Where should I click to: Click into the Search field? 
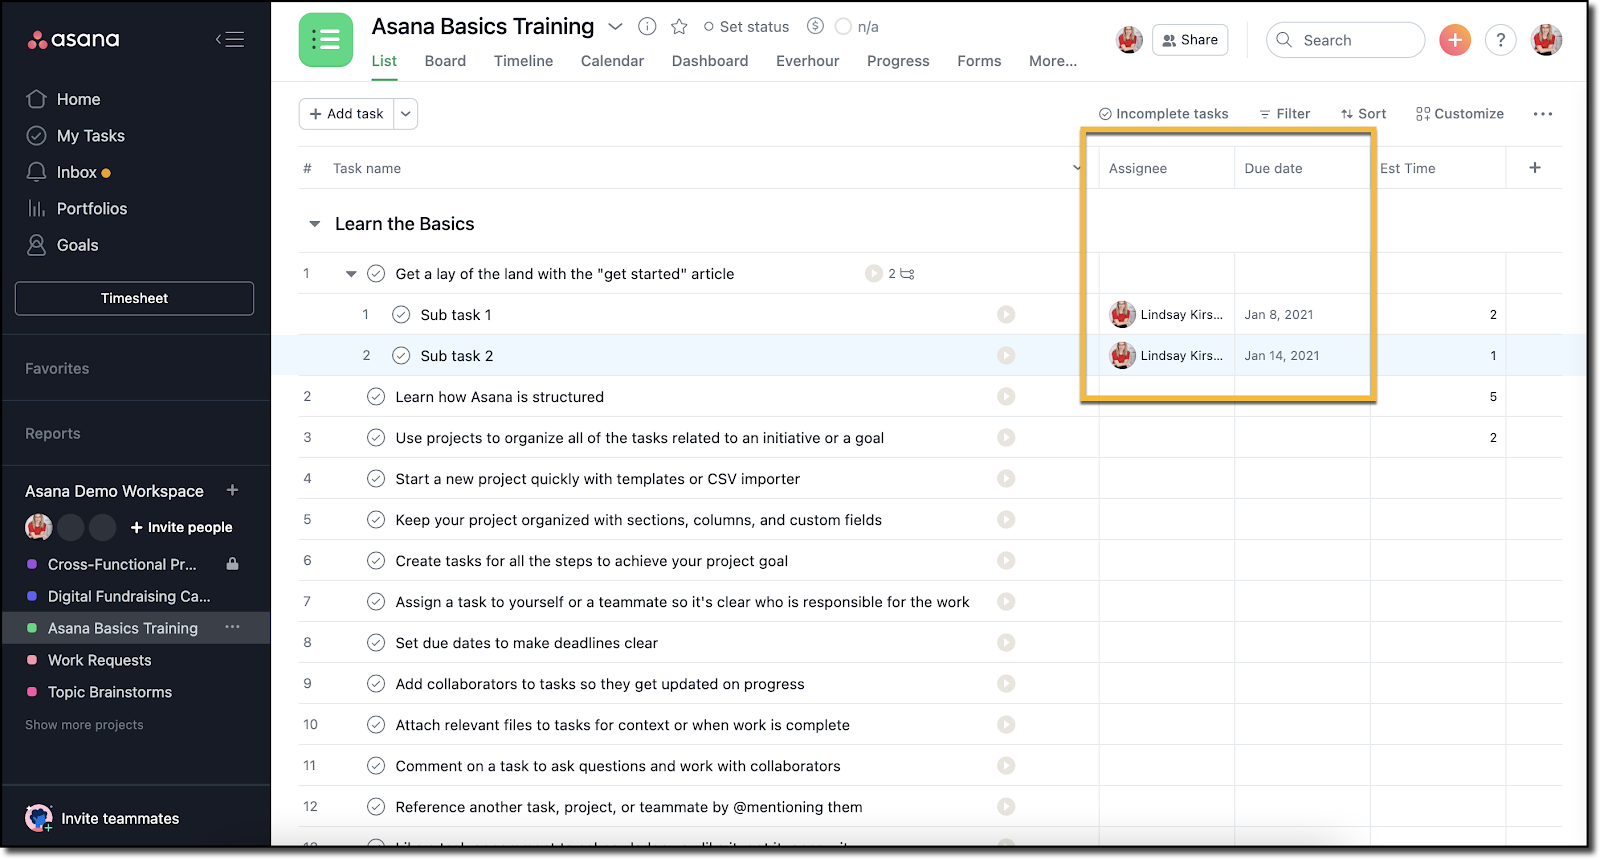pos(1345,40)
